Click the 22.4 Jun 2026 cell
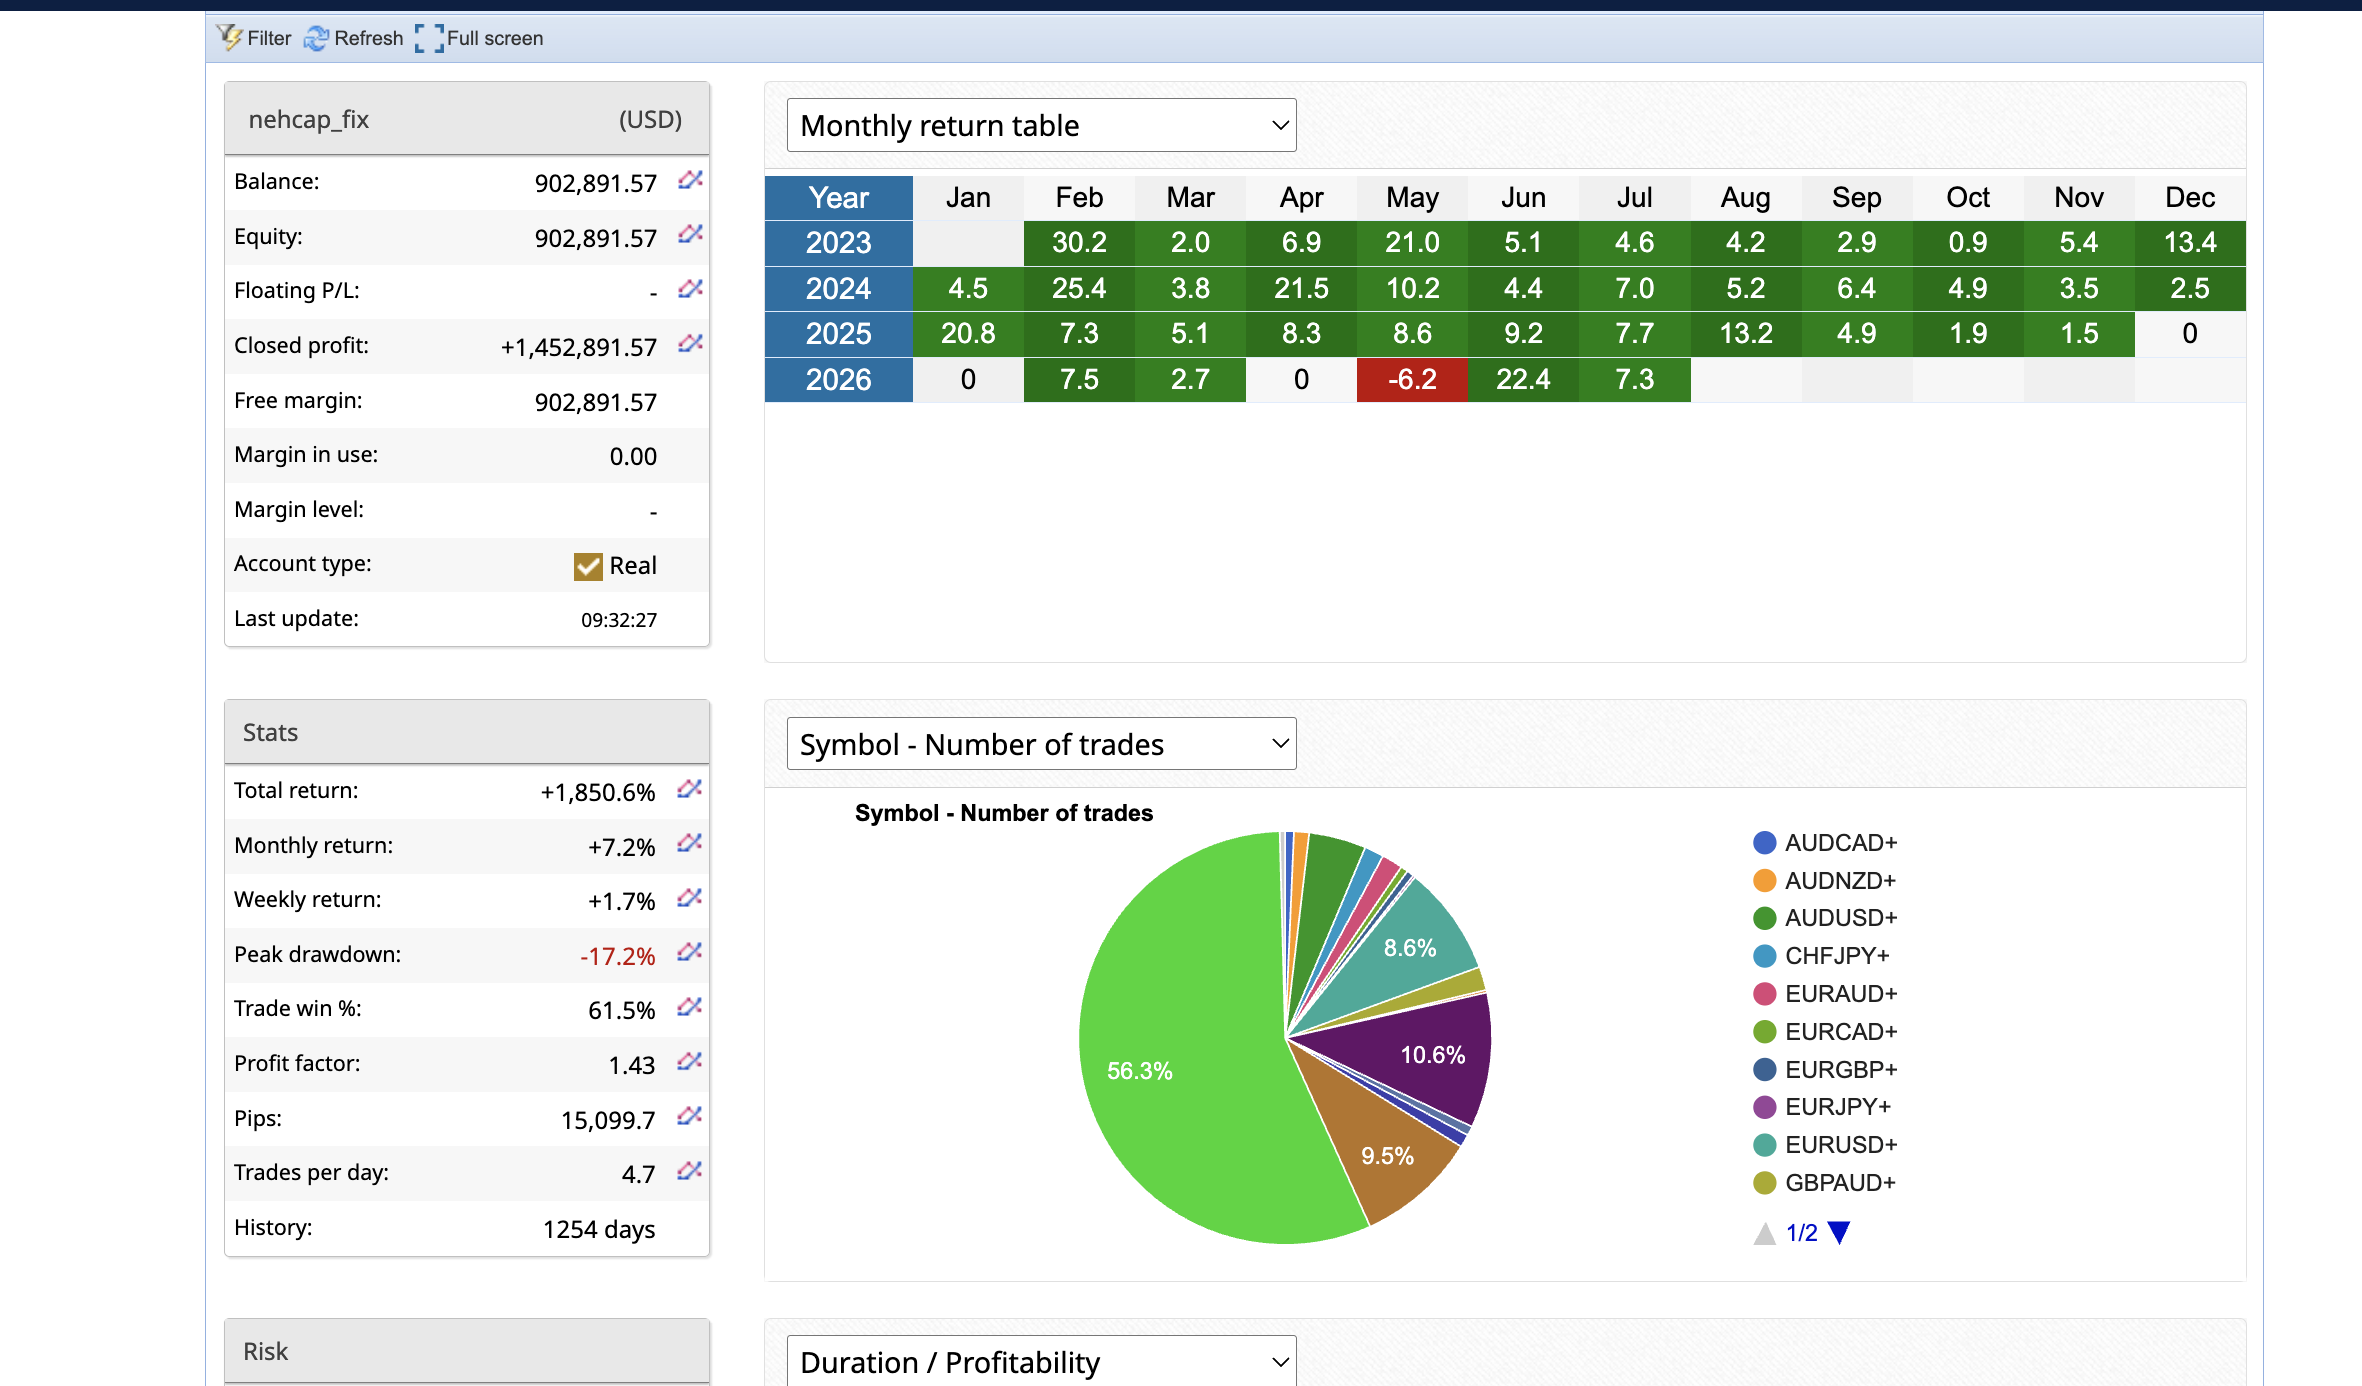Screen dimensions: 2362x1386 (x=1523, y=379)
